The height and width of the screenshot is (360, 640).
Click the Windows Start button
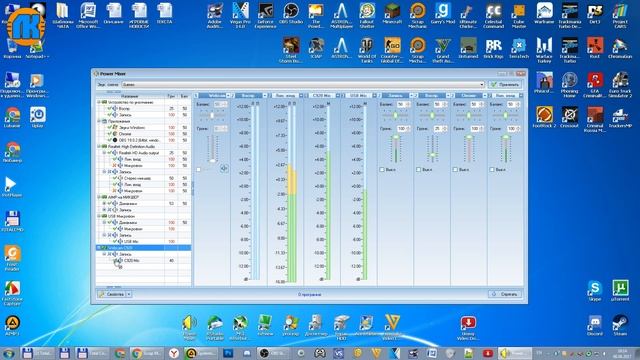8,353
